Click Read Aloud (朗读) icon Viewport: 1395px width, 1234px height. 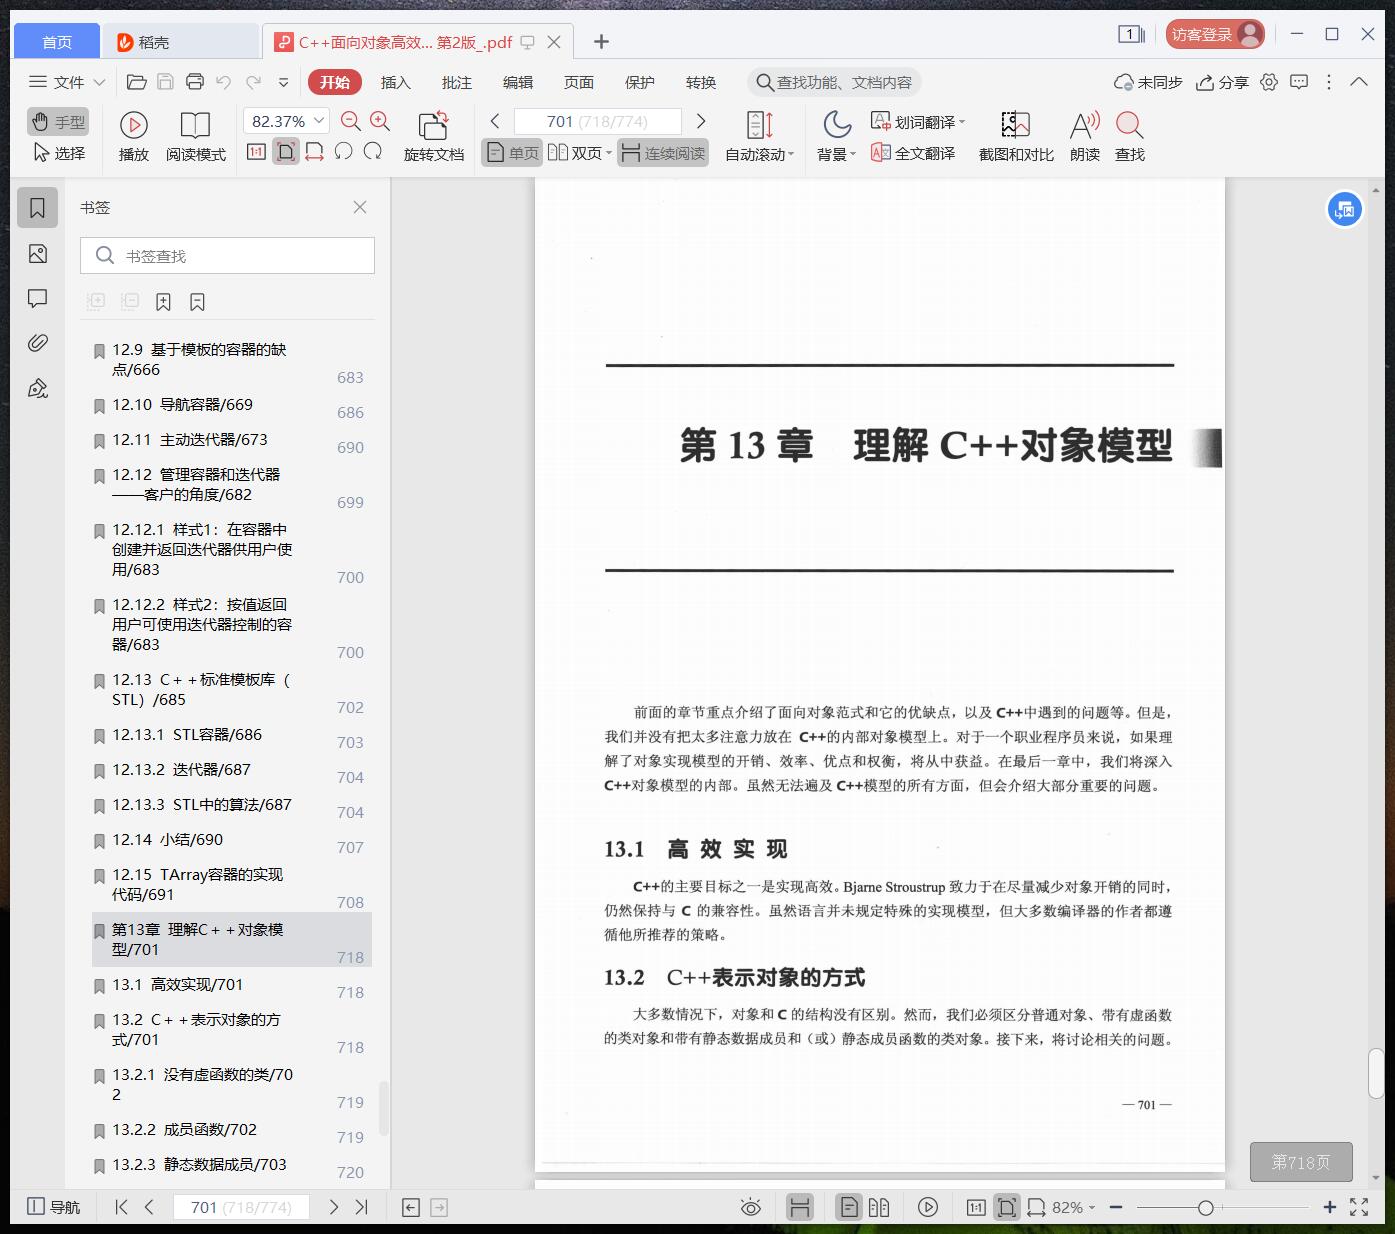point(1085,136)
